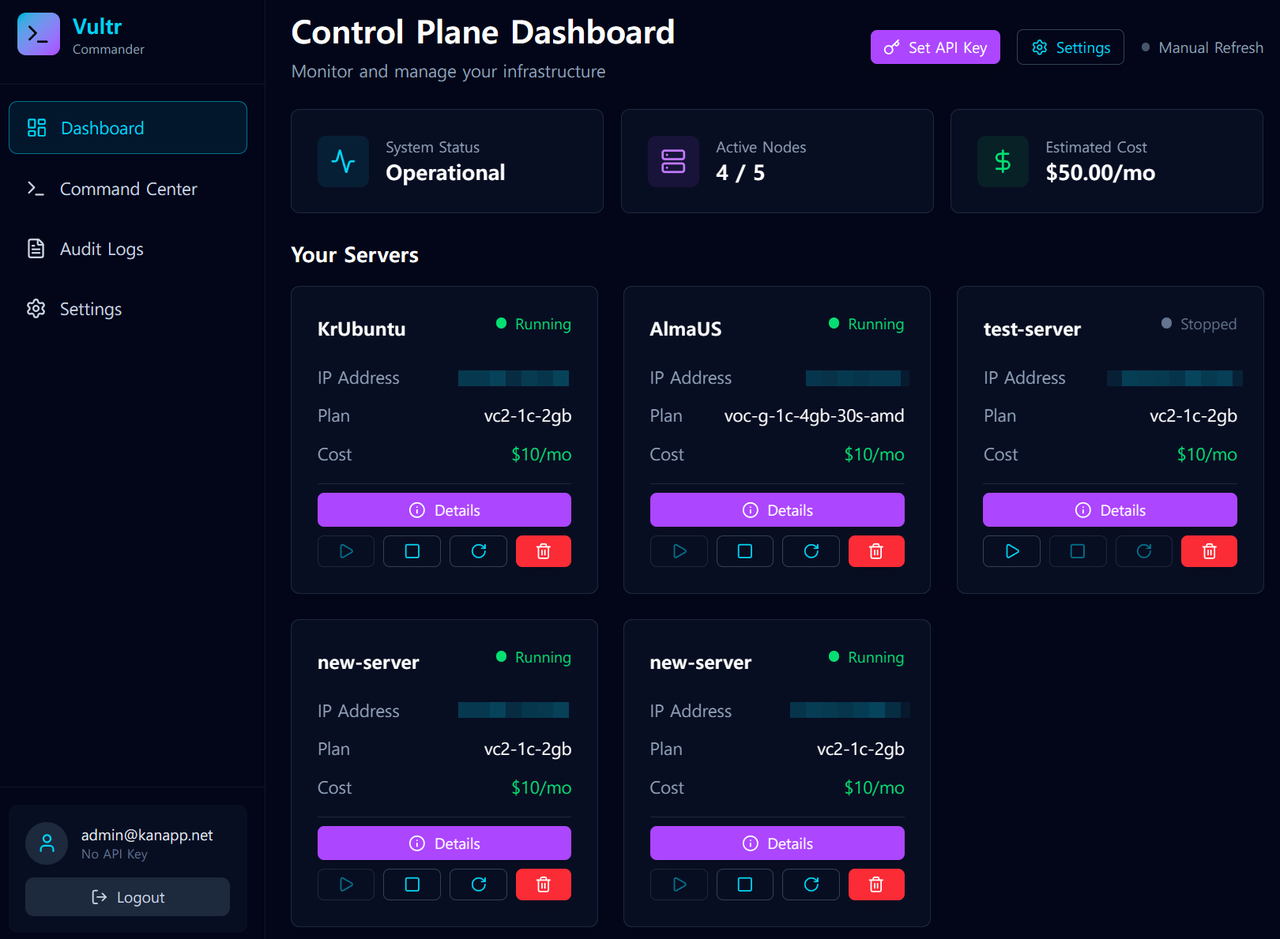Click the masked IP address on test-server

[x=1175, y=378]
